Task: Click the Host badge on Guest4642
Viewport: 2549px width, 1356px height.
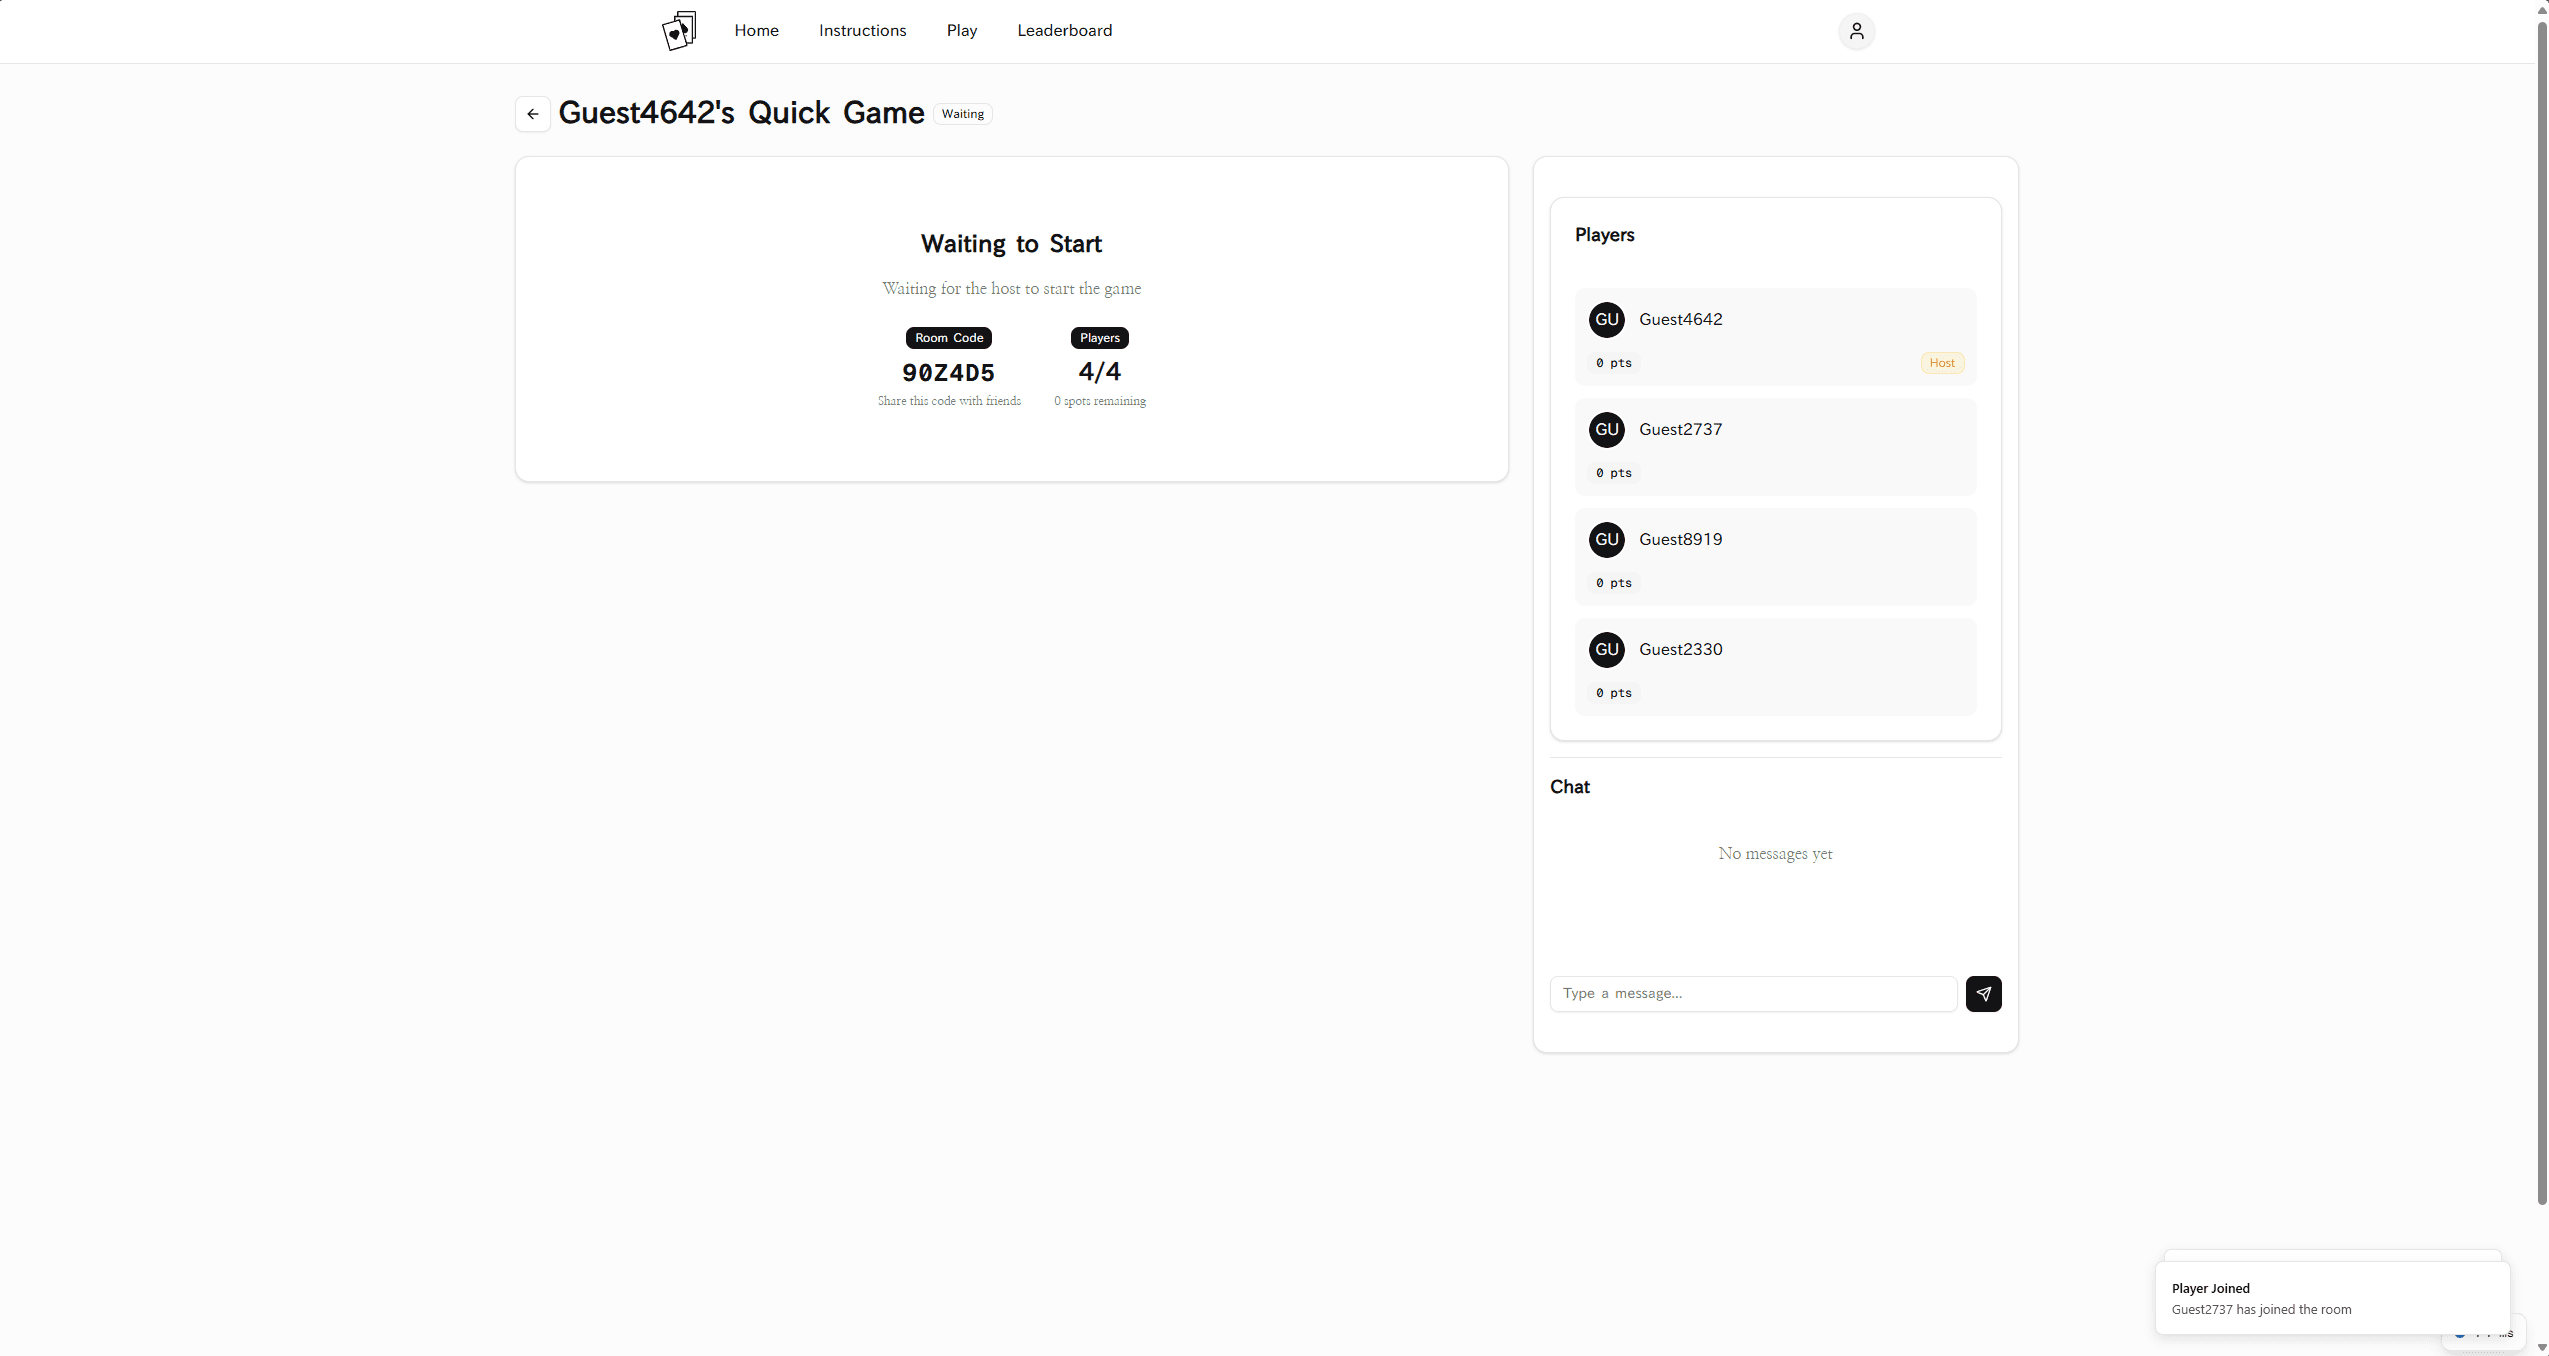Action: (x=1941, y=363)
